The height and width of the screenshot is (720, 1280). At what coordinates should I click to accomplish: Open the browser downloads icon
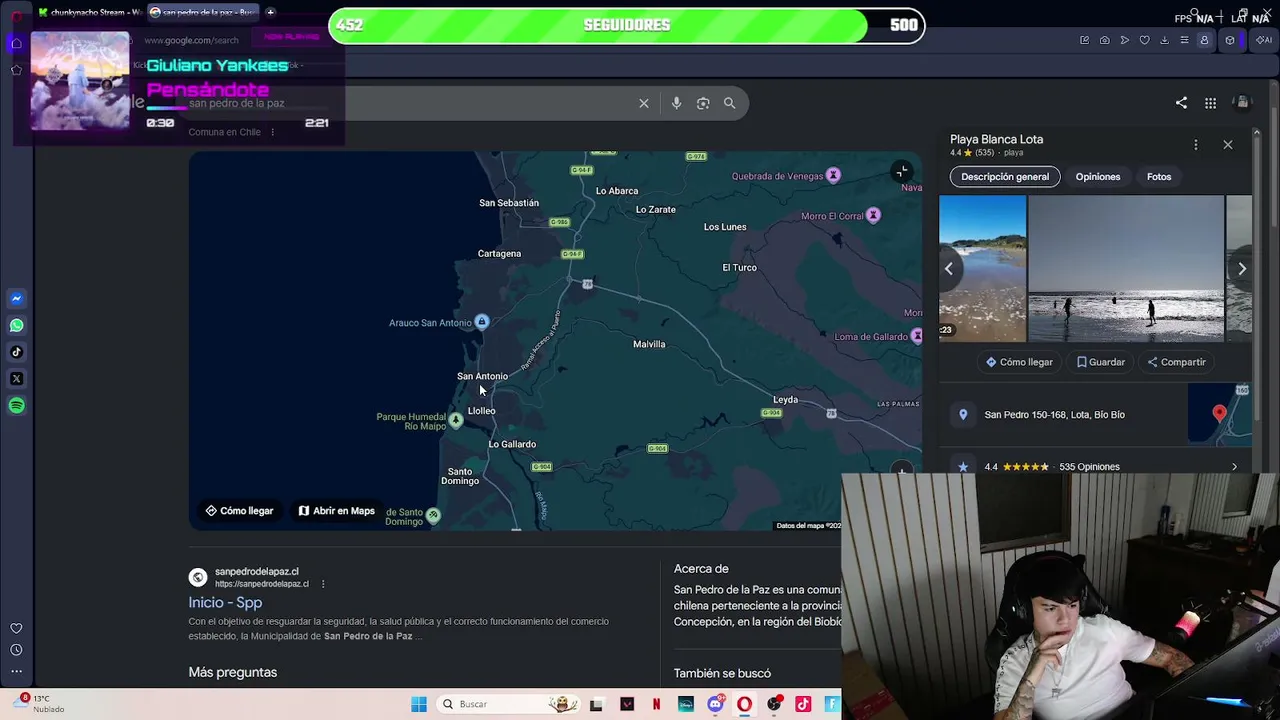click(1164, 40)
